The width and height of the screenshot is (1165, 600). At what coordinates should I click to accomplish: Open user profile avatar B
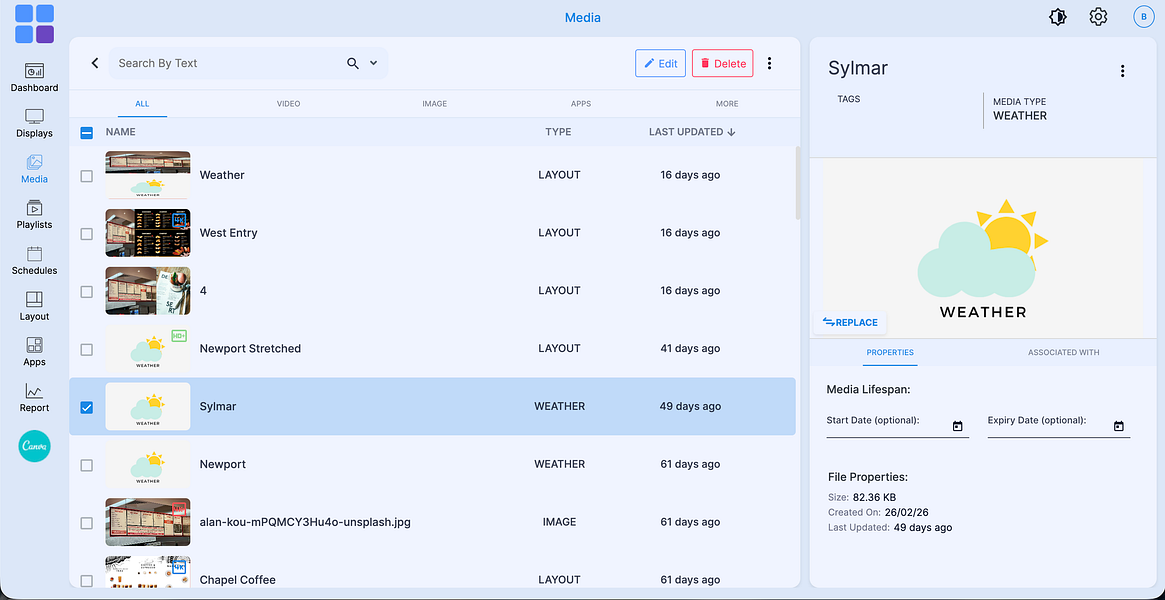(1143, 16)
